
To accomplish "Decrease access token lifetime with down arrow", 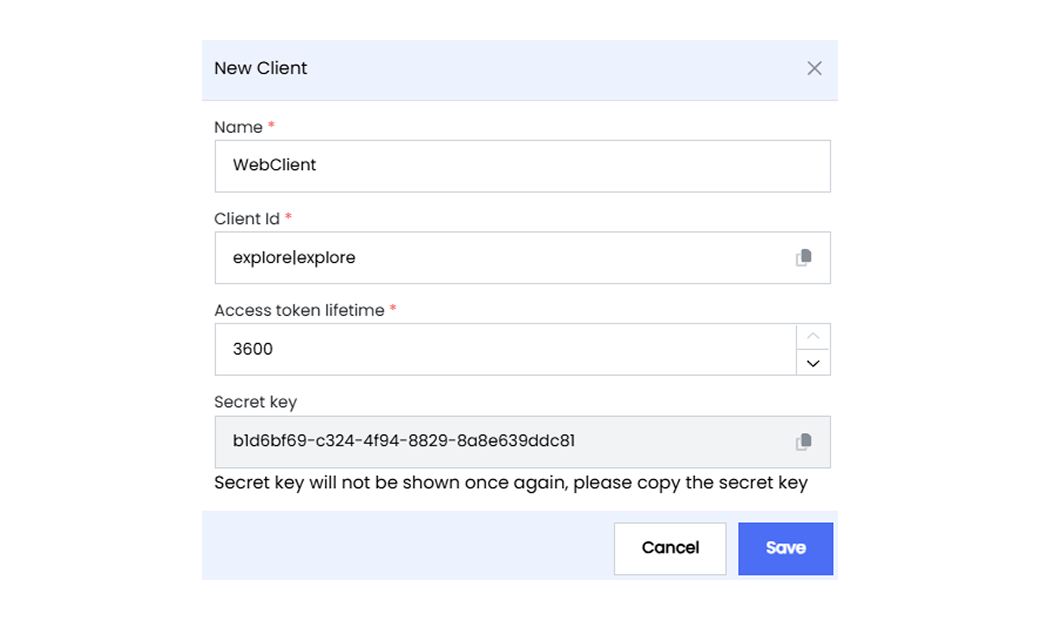I will pos(813,363).
